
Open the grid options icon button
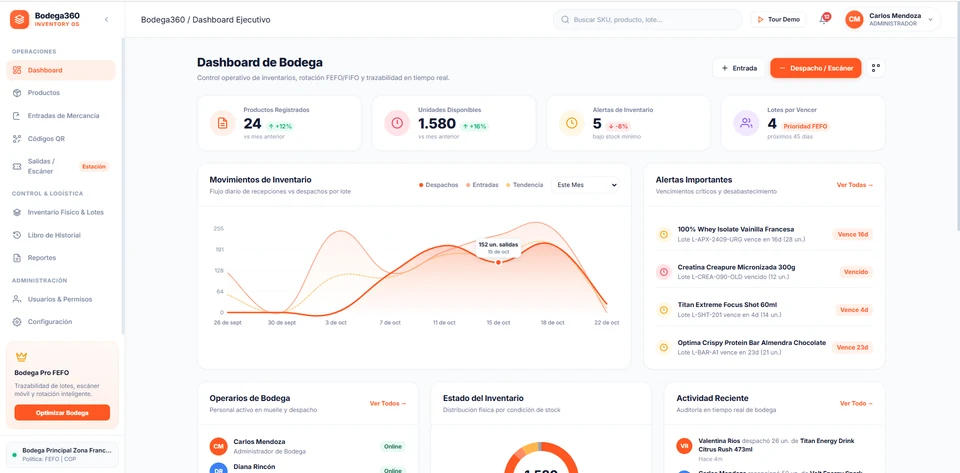[876, 68]
